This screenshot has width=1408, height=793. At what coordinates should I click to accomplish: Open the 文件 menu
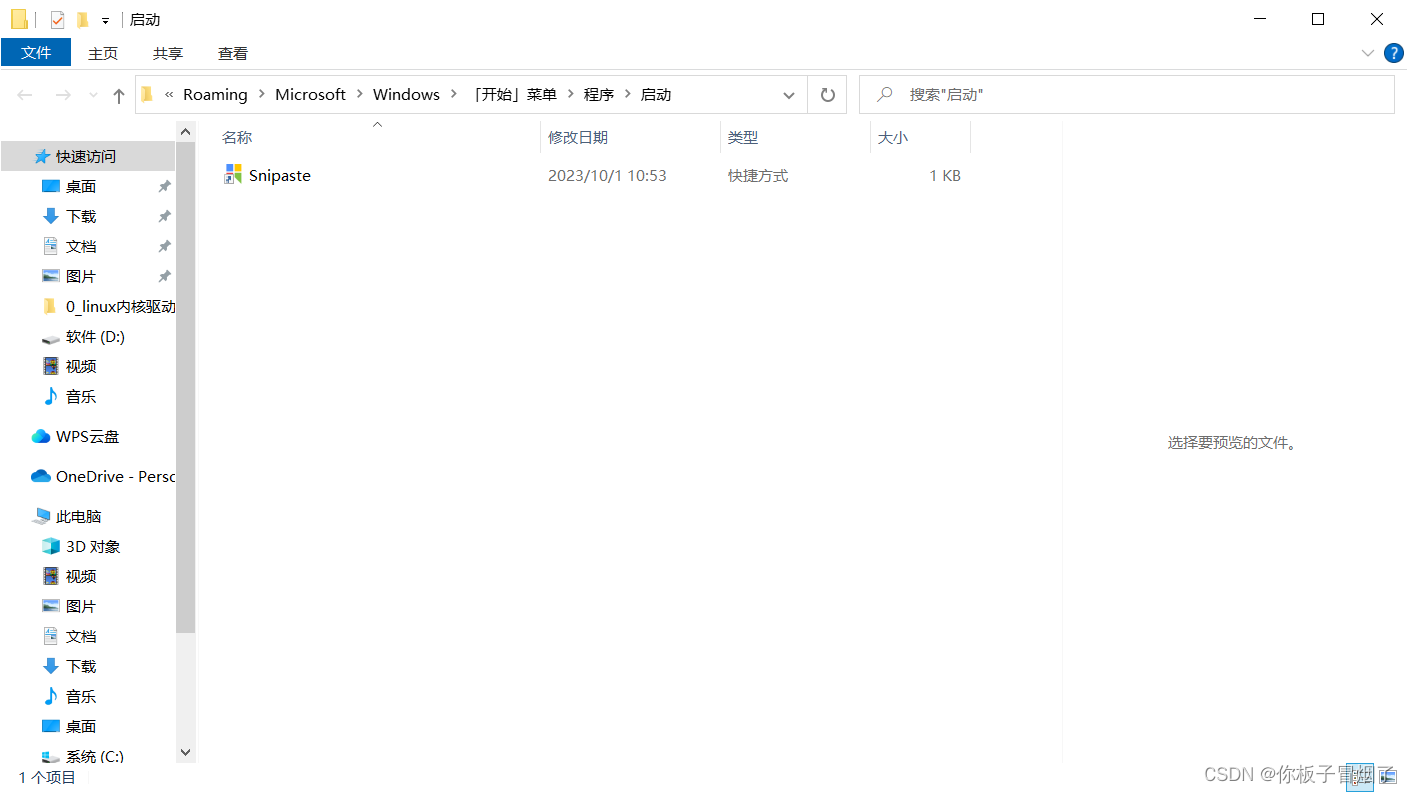(x=36, y=53)
